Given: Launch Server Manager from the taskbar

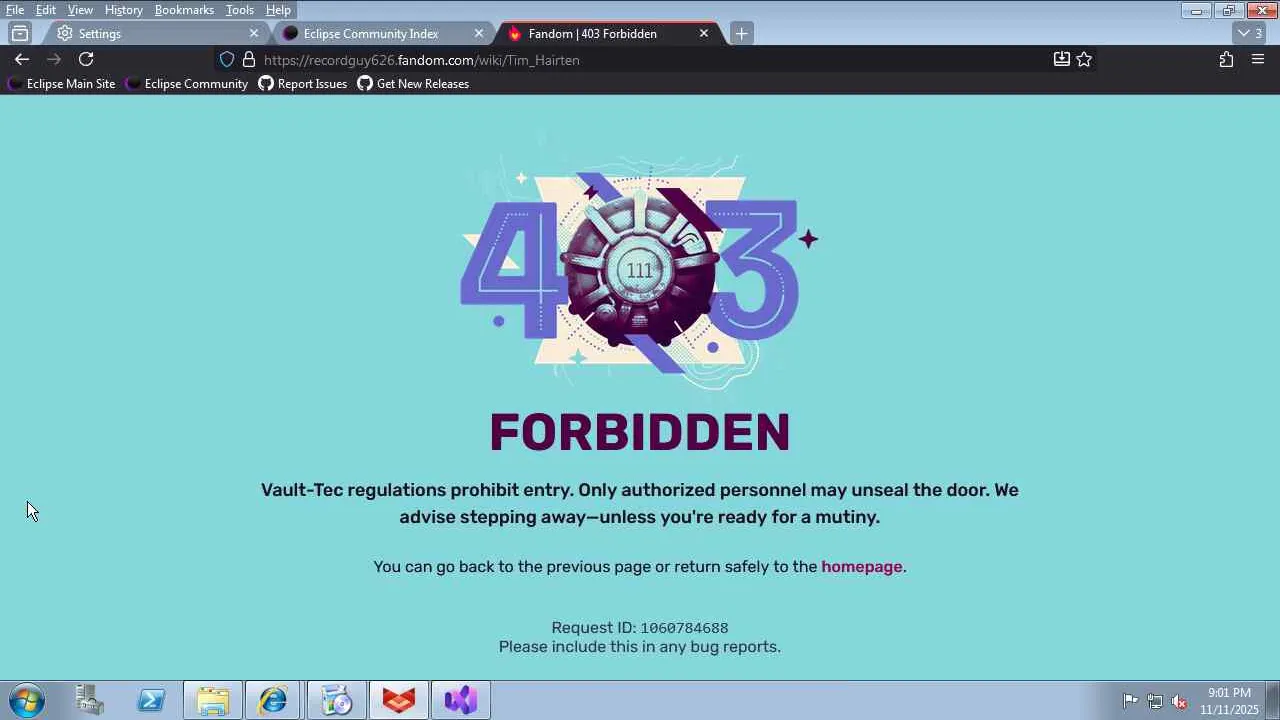Looking at the screenshot, I should click(89, 700).
